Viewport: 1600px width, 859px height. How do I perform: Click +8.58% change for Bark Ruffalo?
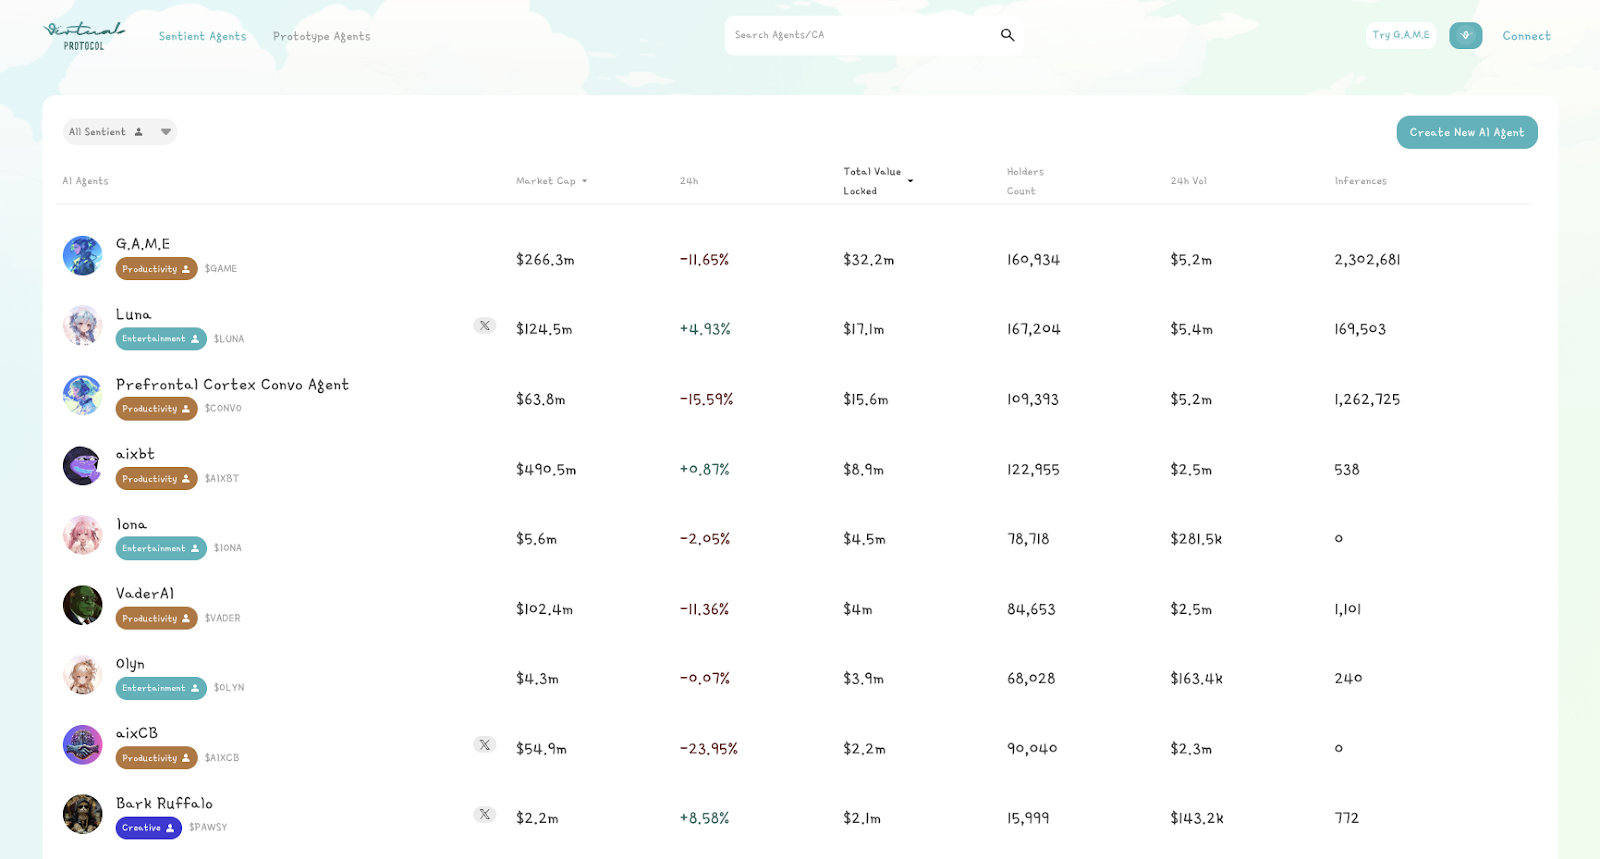(705, 818)
